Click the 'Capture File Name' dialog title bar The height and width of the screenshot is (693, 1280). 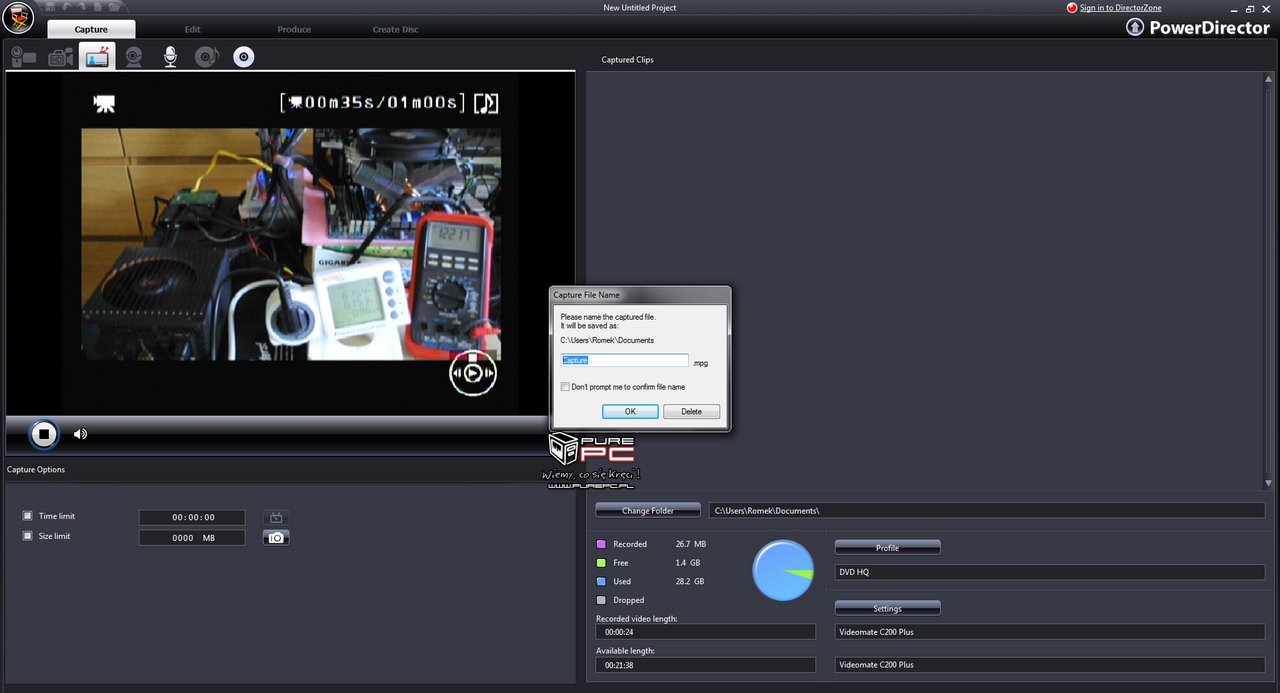point(640,295)
